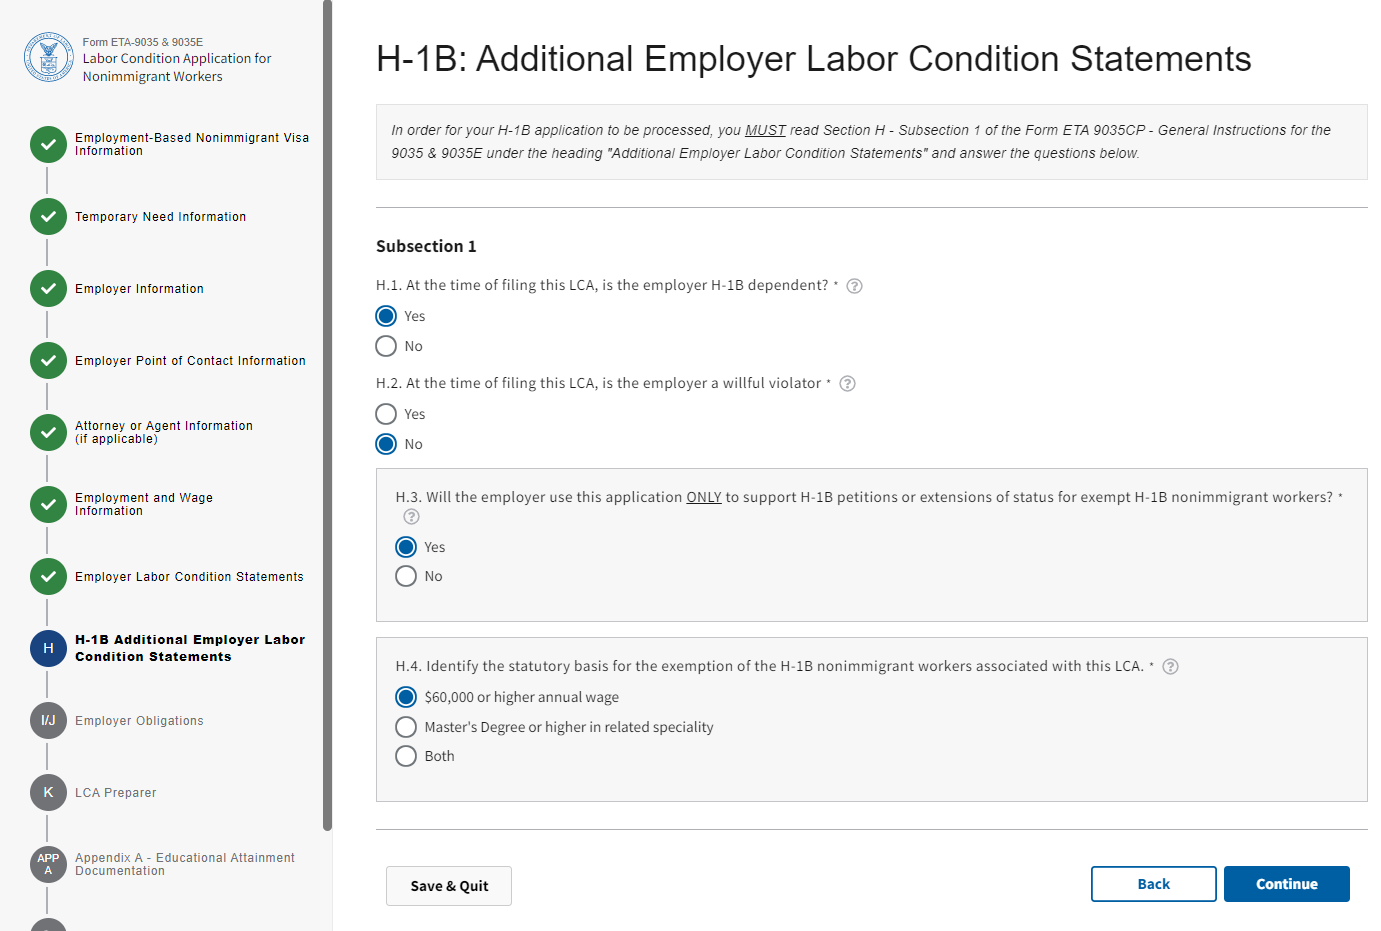
Task: Select No for H.1 H-1B dependent
Action: [x=386, y=346]
